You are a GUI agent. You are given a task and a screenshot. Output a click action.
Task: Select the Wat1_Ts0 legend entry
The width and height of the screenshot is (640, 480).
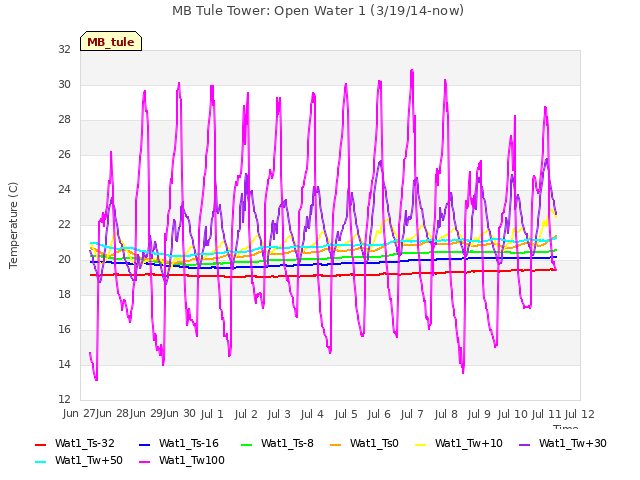pos(364,443)
